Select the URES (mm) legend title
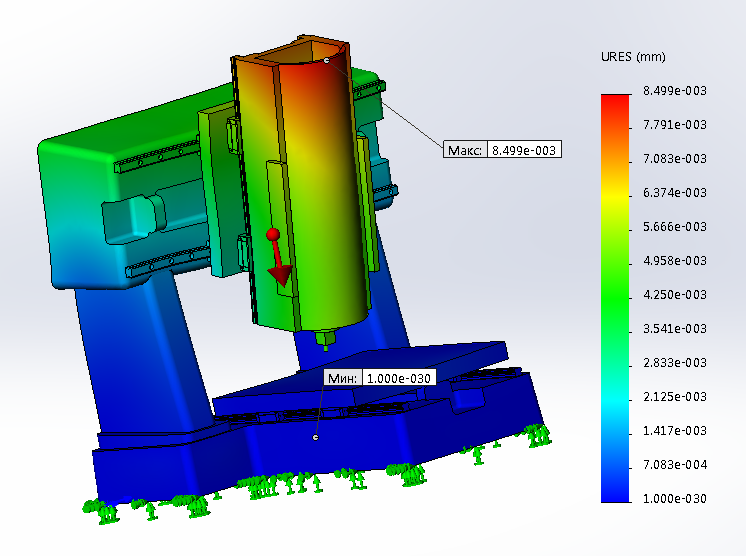 pyautogui.click(x=633, y=57)
